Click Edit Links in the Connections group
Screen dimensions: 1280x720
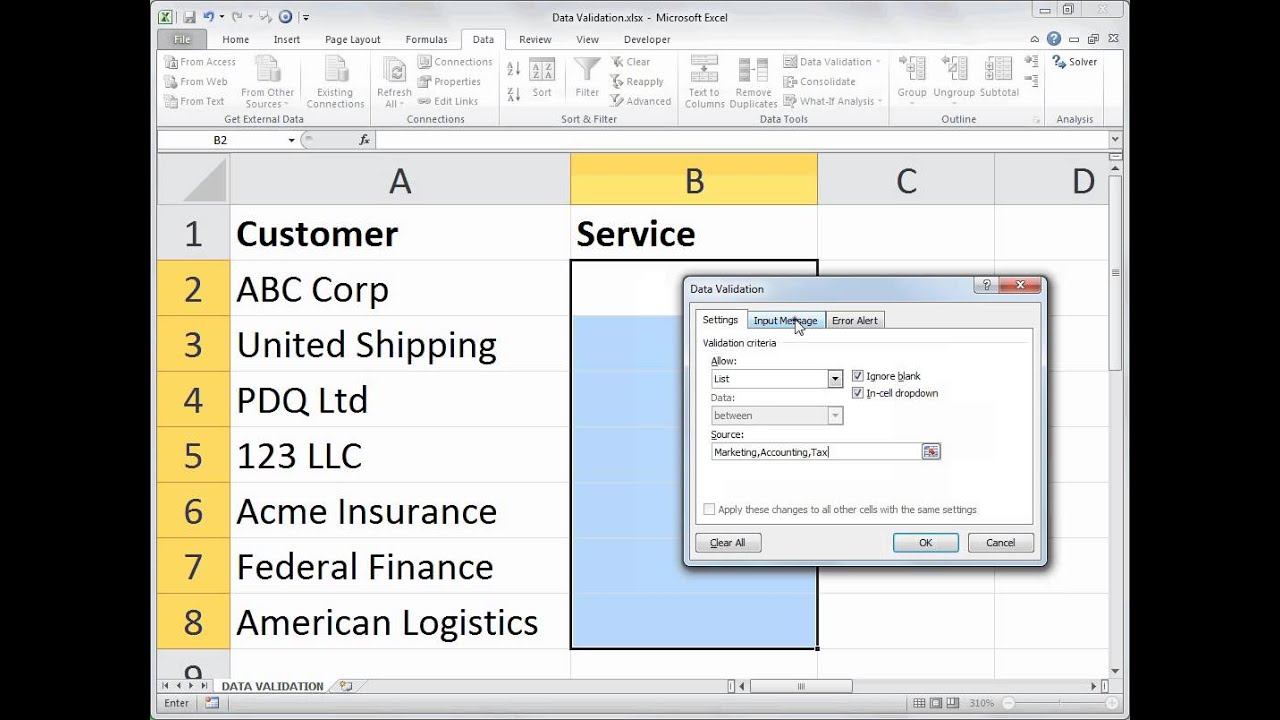[448, 101]
